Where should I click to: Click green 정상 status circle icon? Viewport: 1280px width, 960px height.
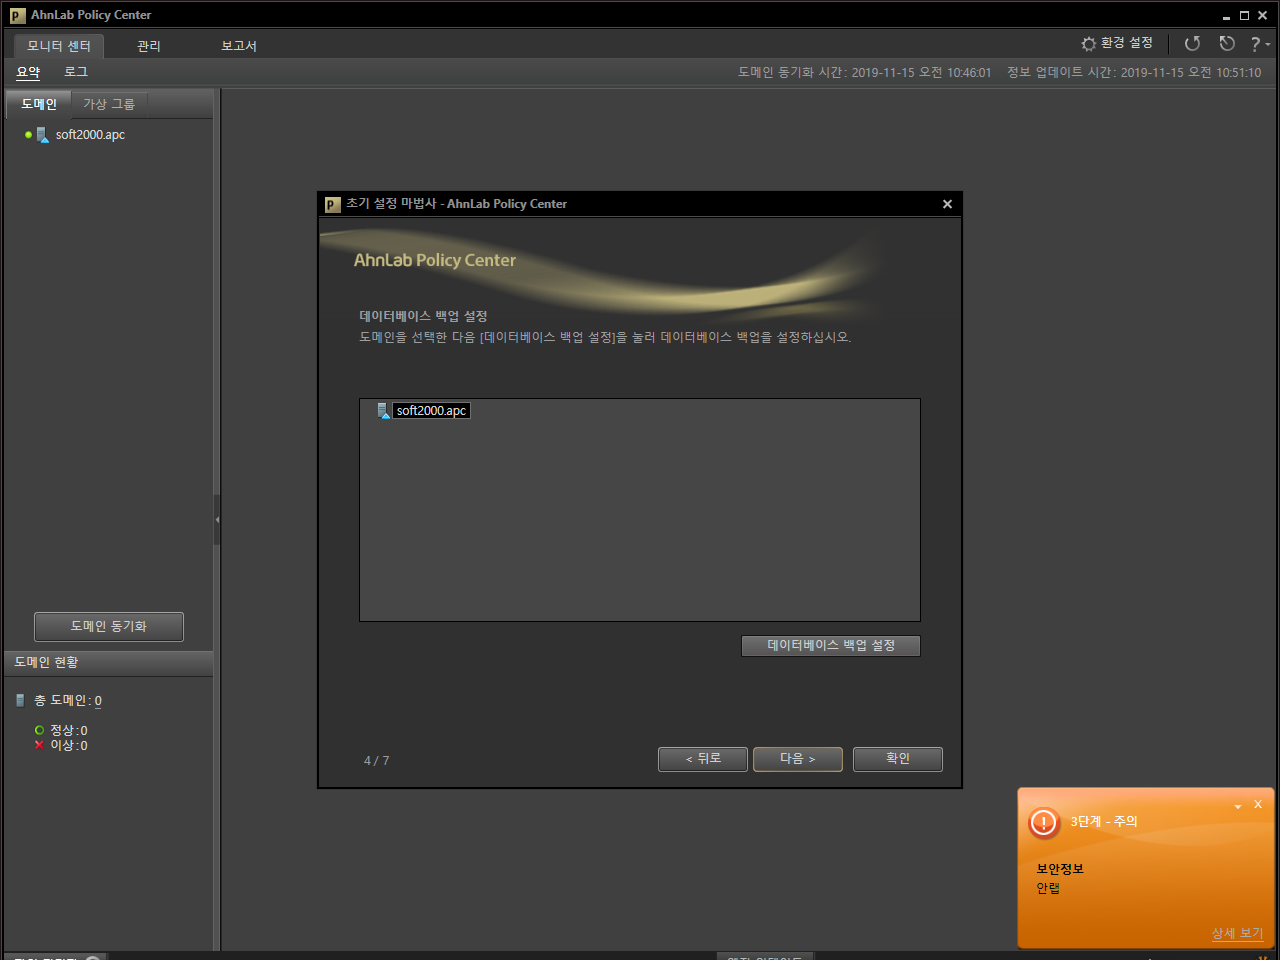39,730
